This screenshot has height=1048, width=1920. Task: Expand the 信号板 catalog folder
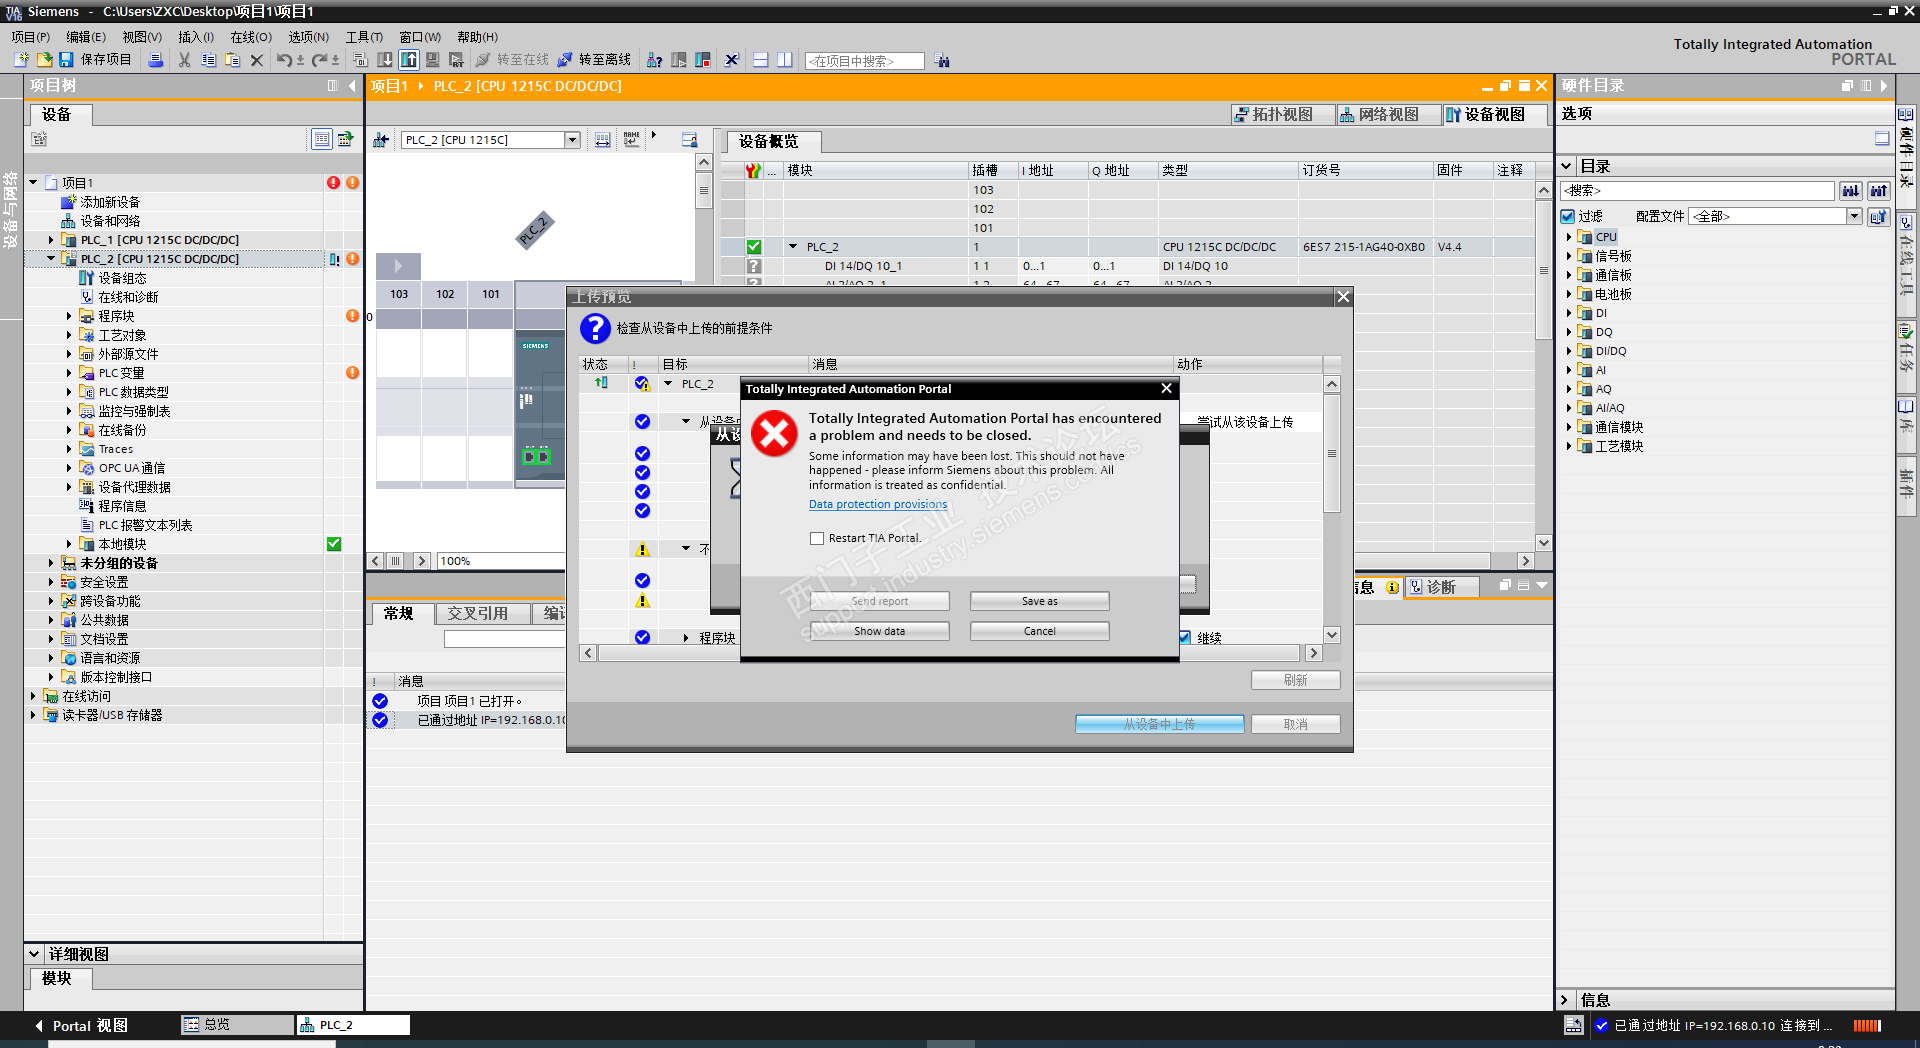tap(1569, 256)
